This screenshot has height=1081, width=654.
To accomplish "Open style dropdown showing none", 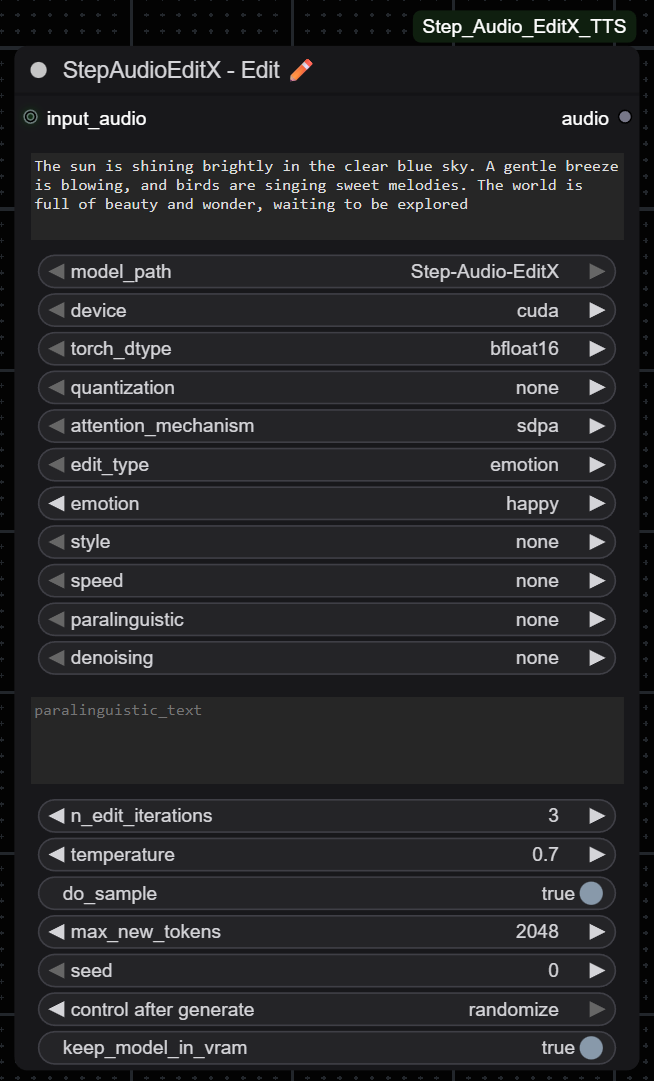I will (x=327, y=542).
